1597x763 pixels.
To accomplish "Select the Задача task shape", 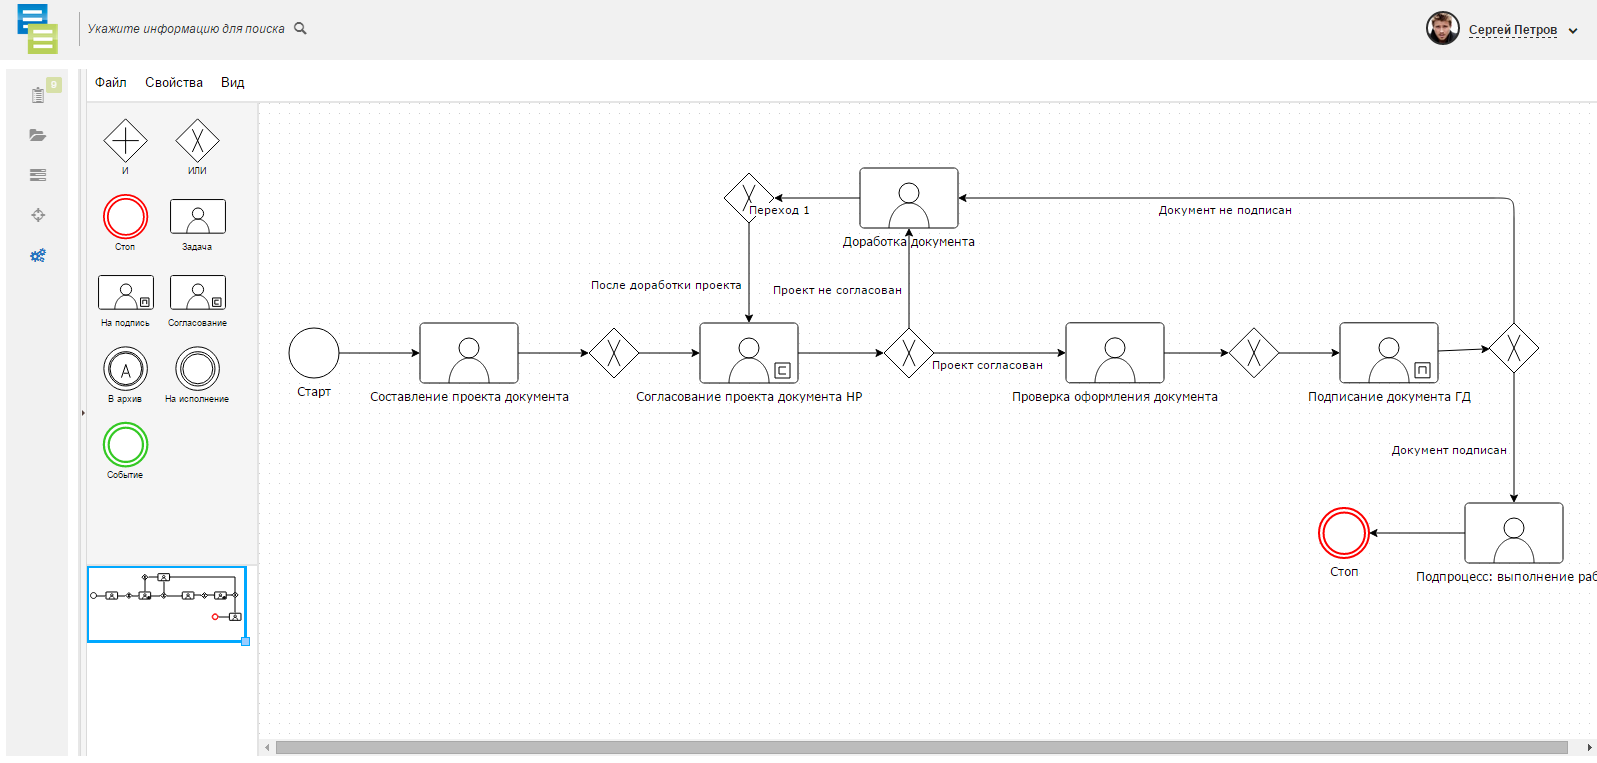I will coord(197,217).
